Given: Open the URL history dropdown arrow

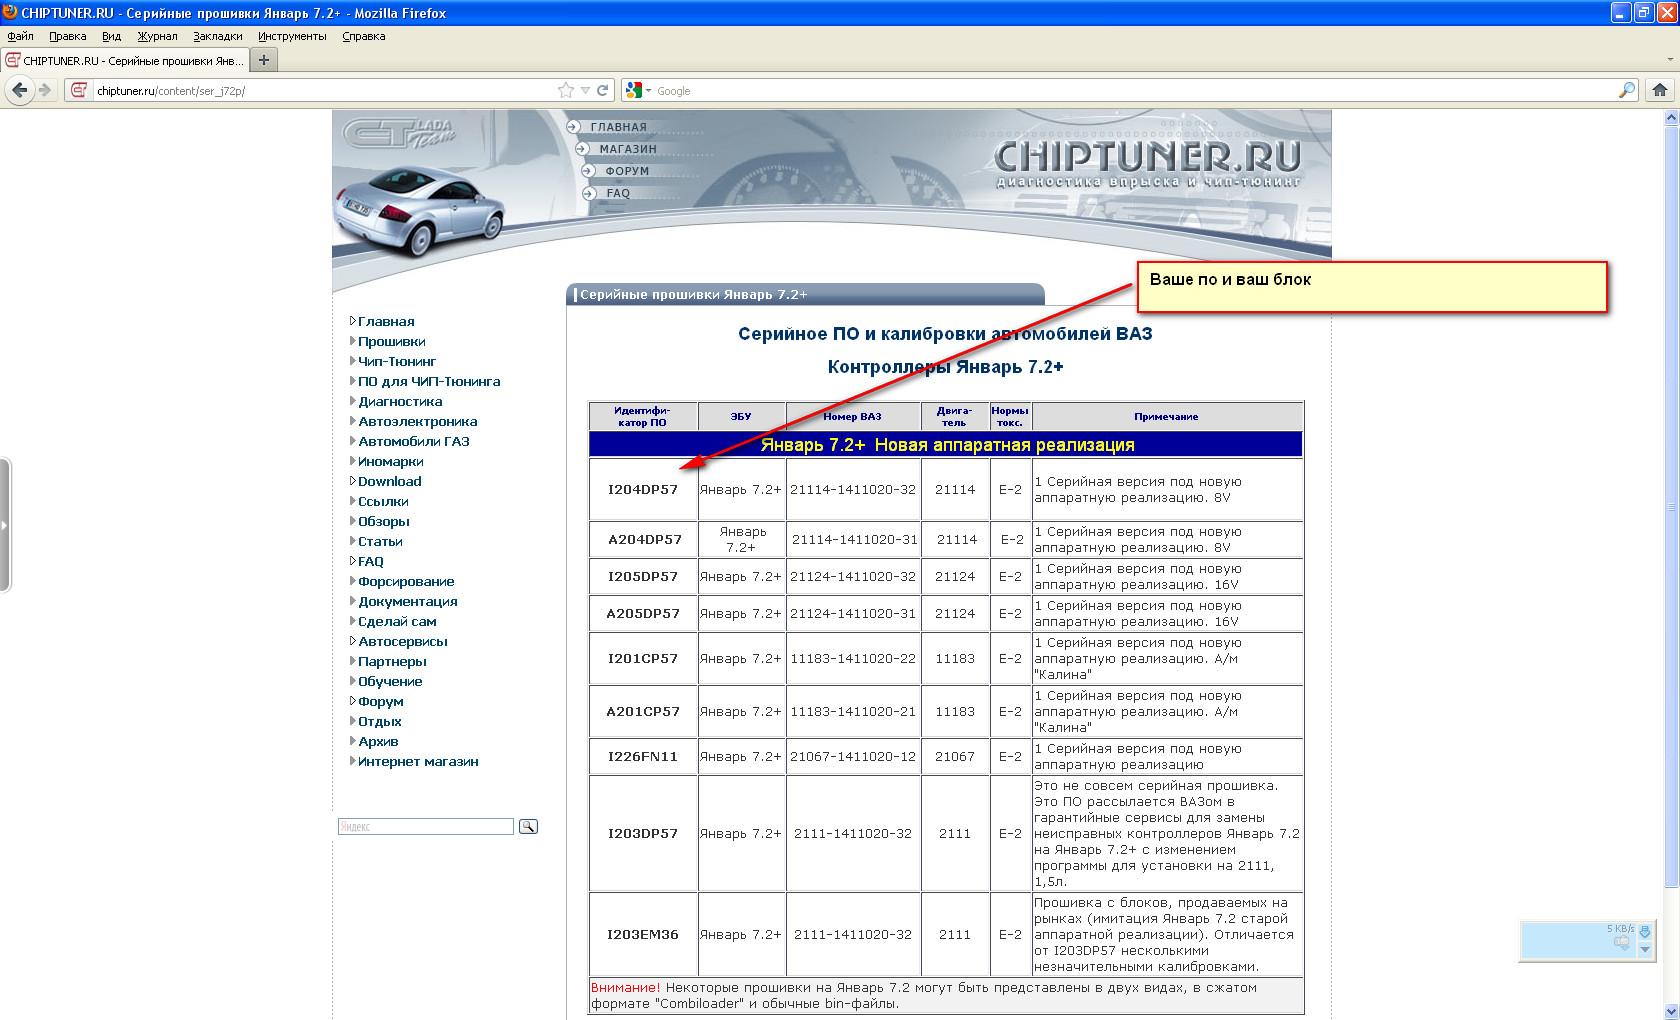Looking at the screenshot, I should click(x=586, y=91).
